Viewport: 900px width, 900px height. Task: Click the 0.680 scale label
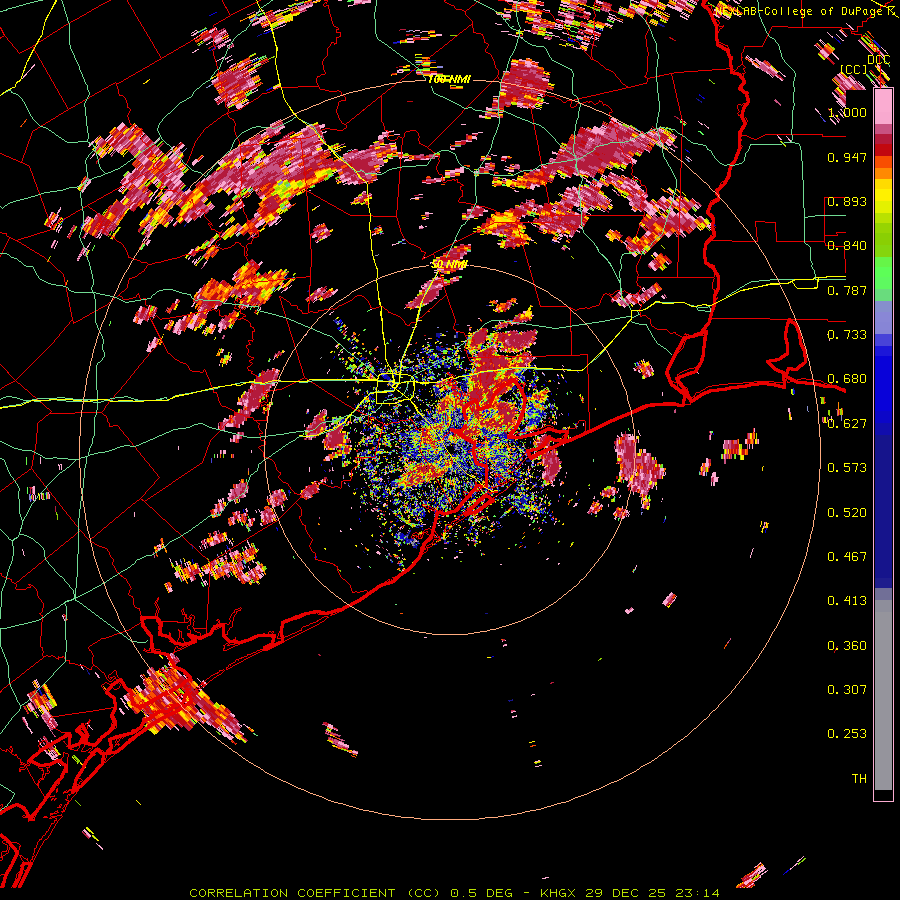[x=847, y=379]
